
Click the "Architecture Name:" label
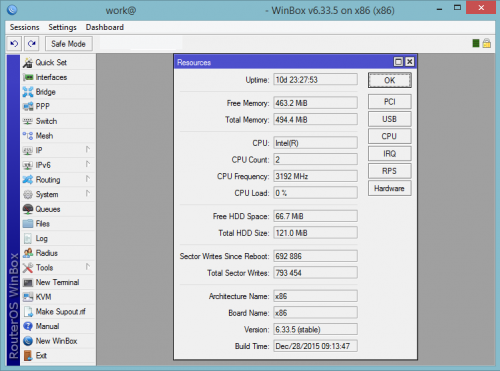[x=239, y=296]
